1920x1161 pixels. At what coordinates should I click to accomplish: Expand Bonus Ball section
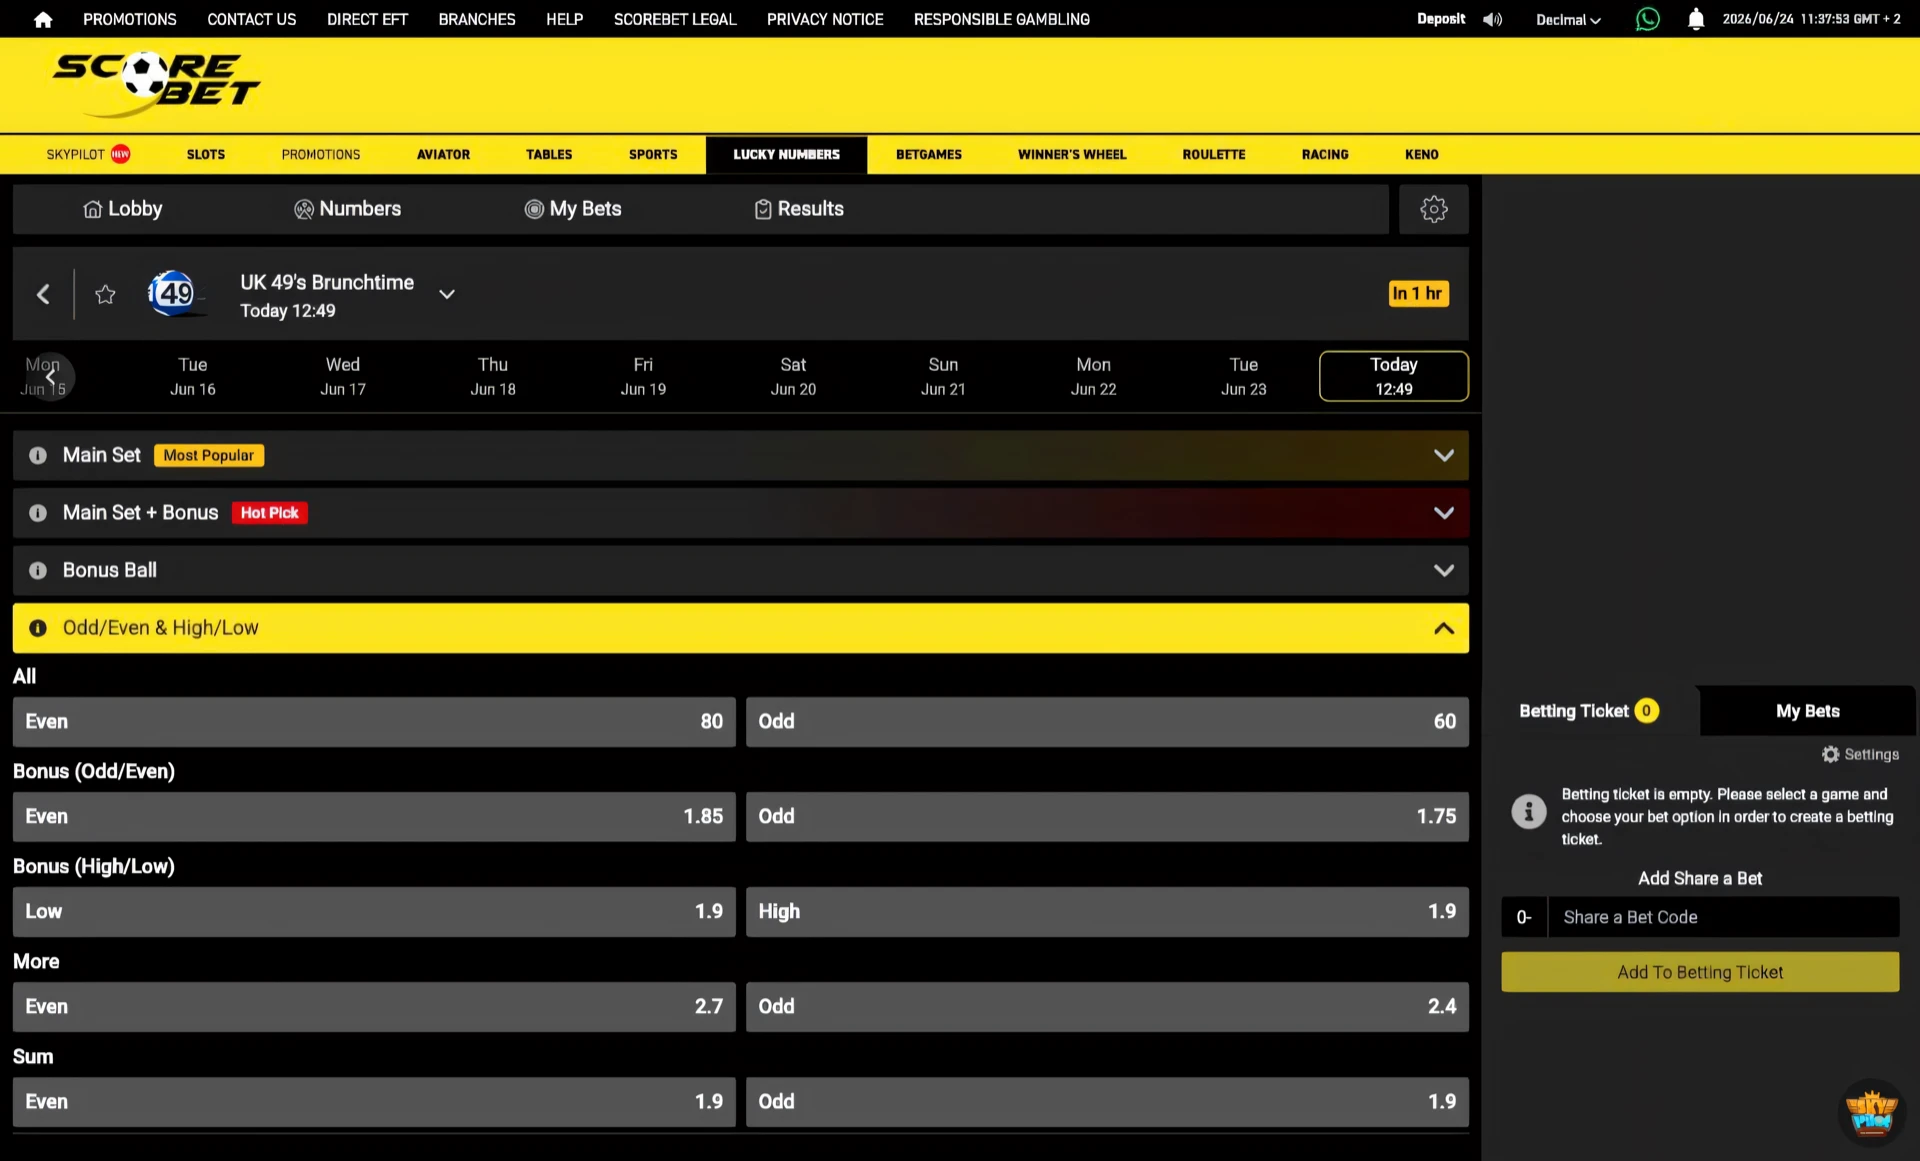point(1443,570)
